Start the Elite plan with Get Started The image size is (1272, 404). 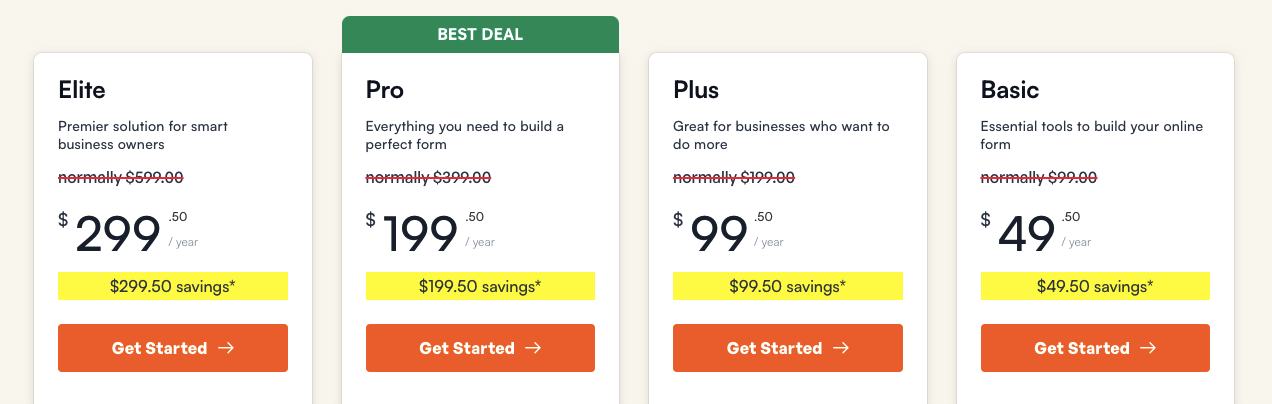click(x=173, y=348)
